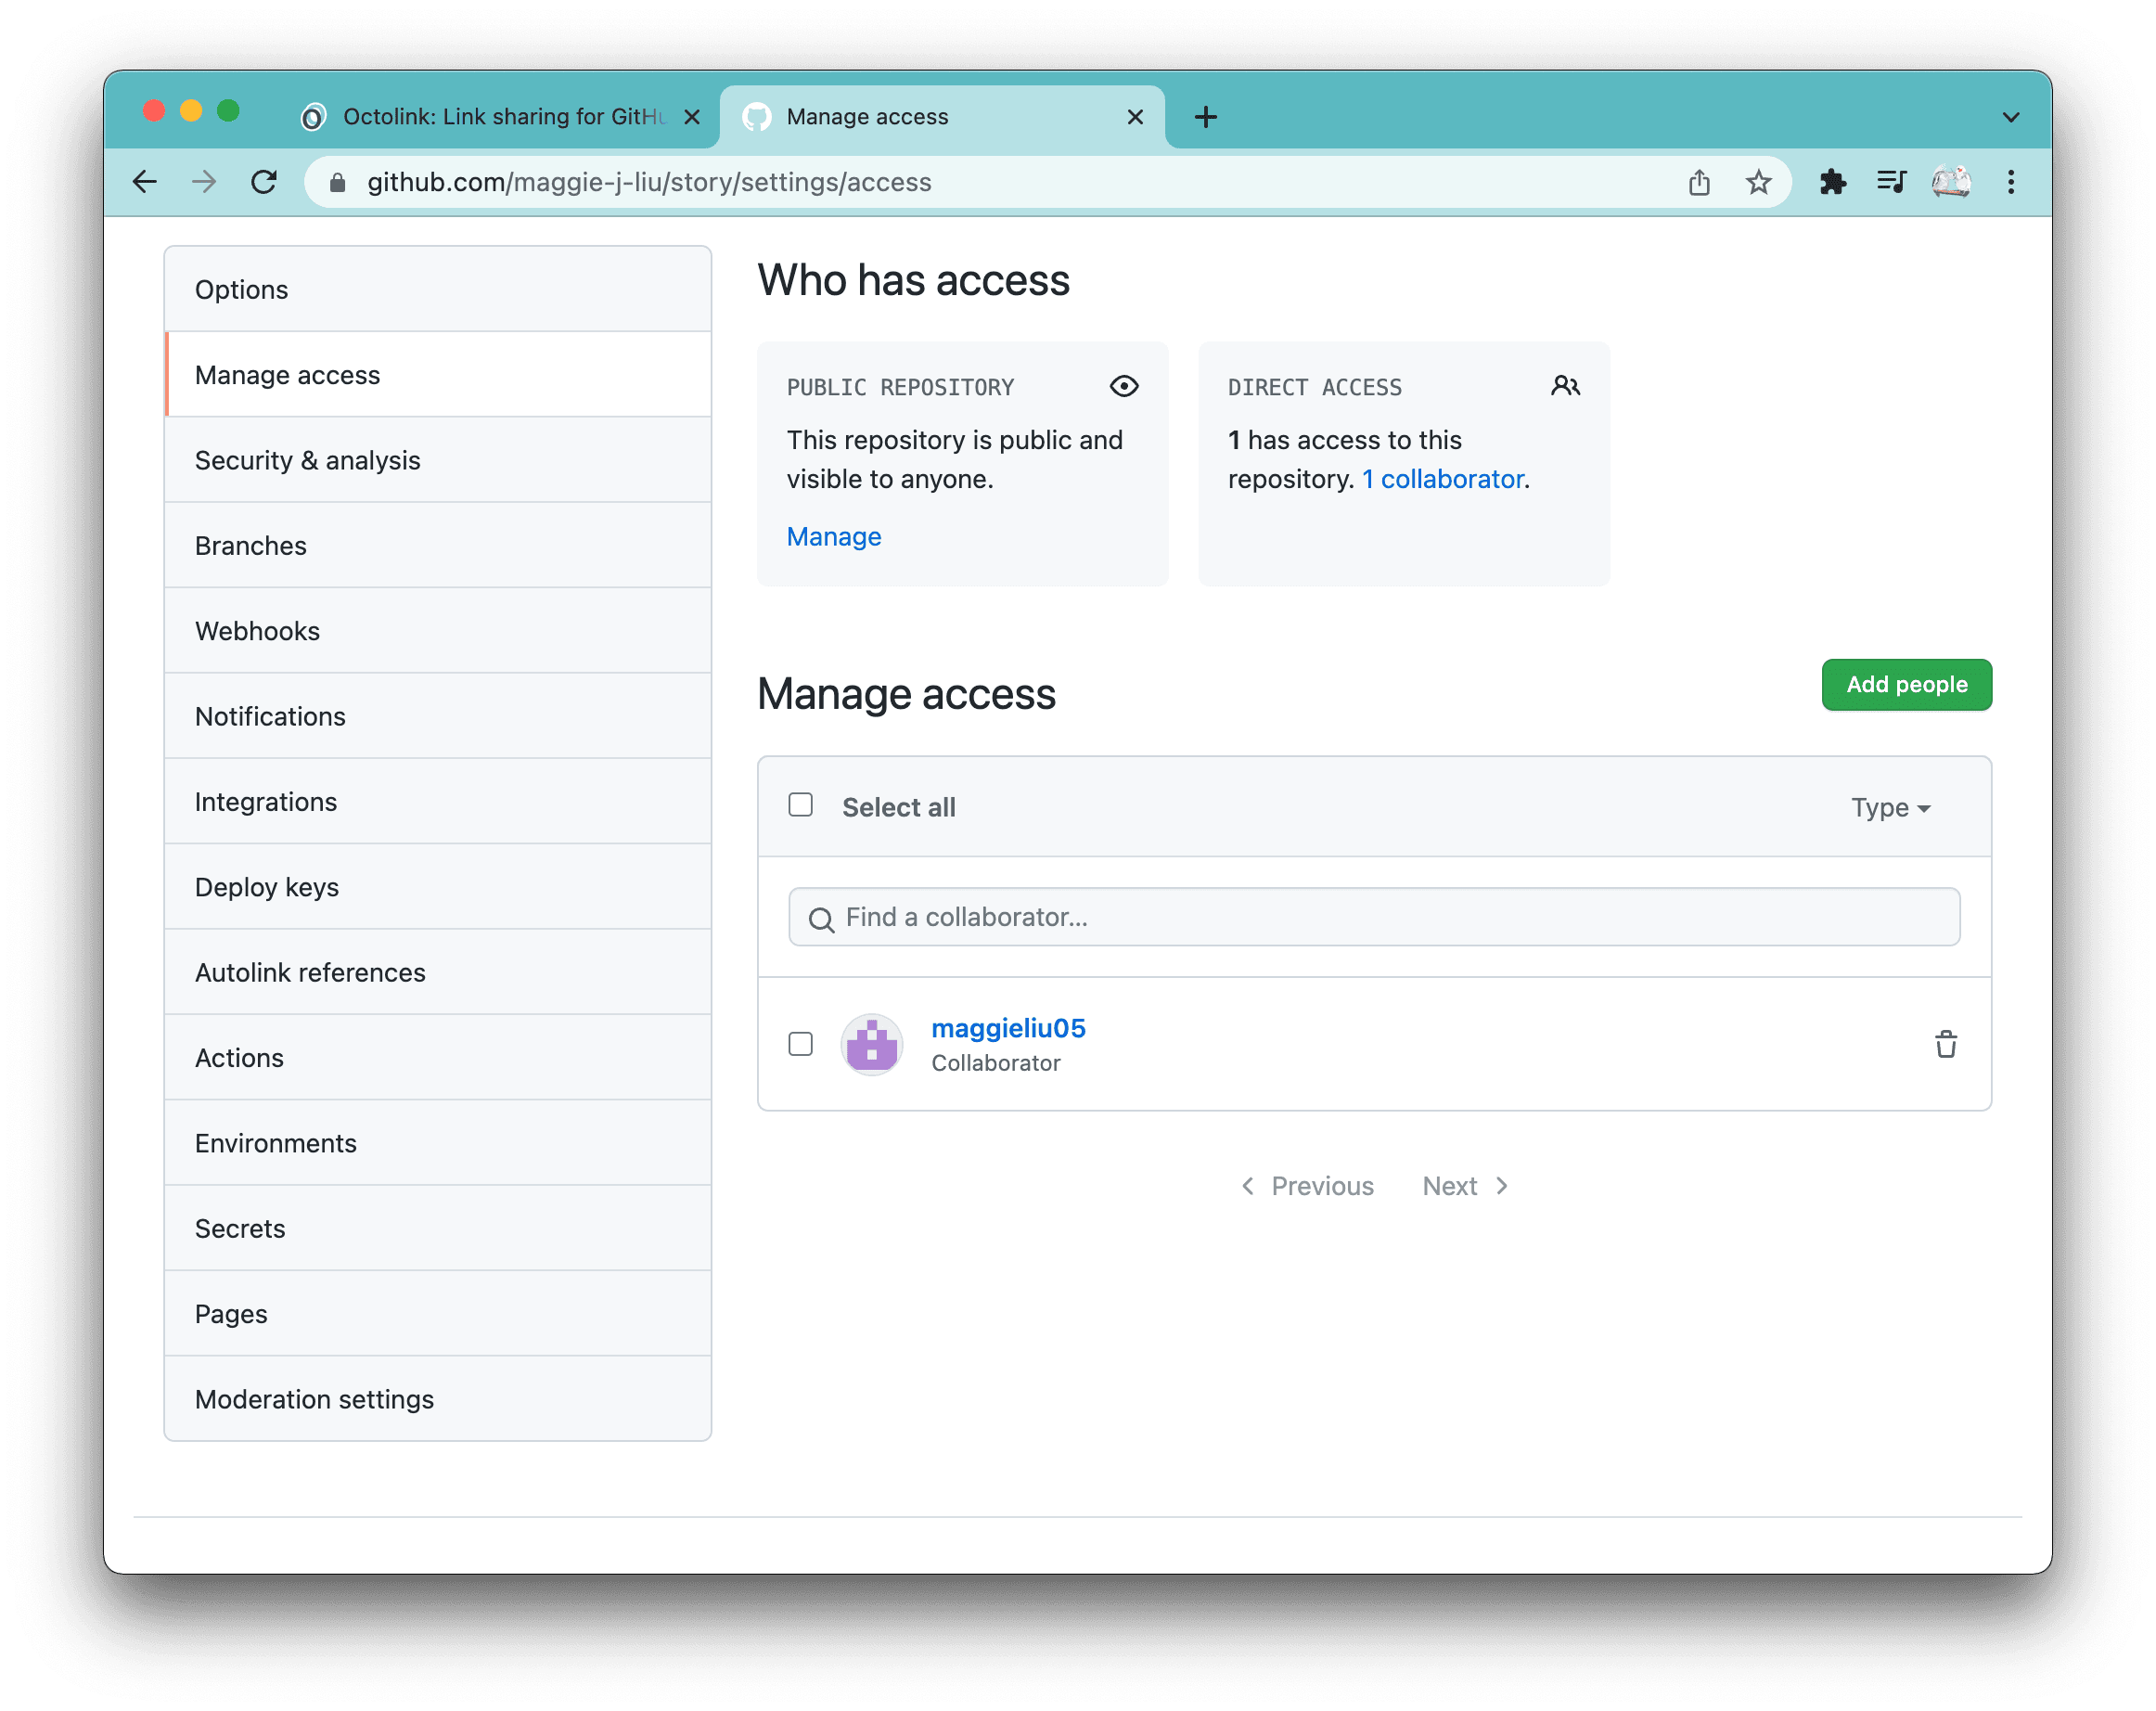This screenshot has width=2156, height=1711.
Task: Open Environments settings
Action: pyautogui.click(x=438, y=1143)
